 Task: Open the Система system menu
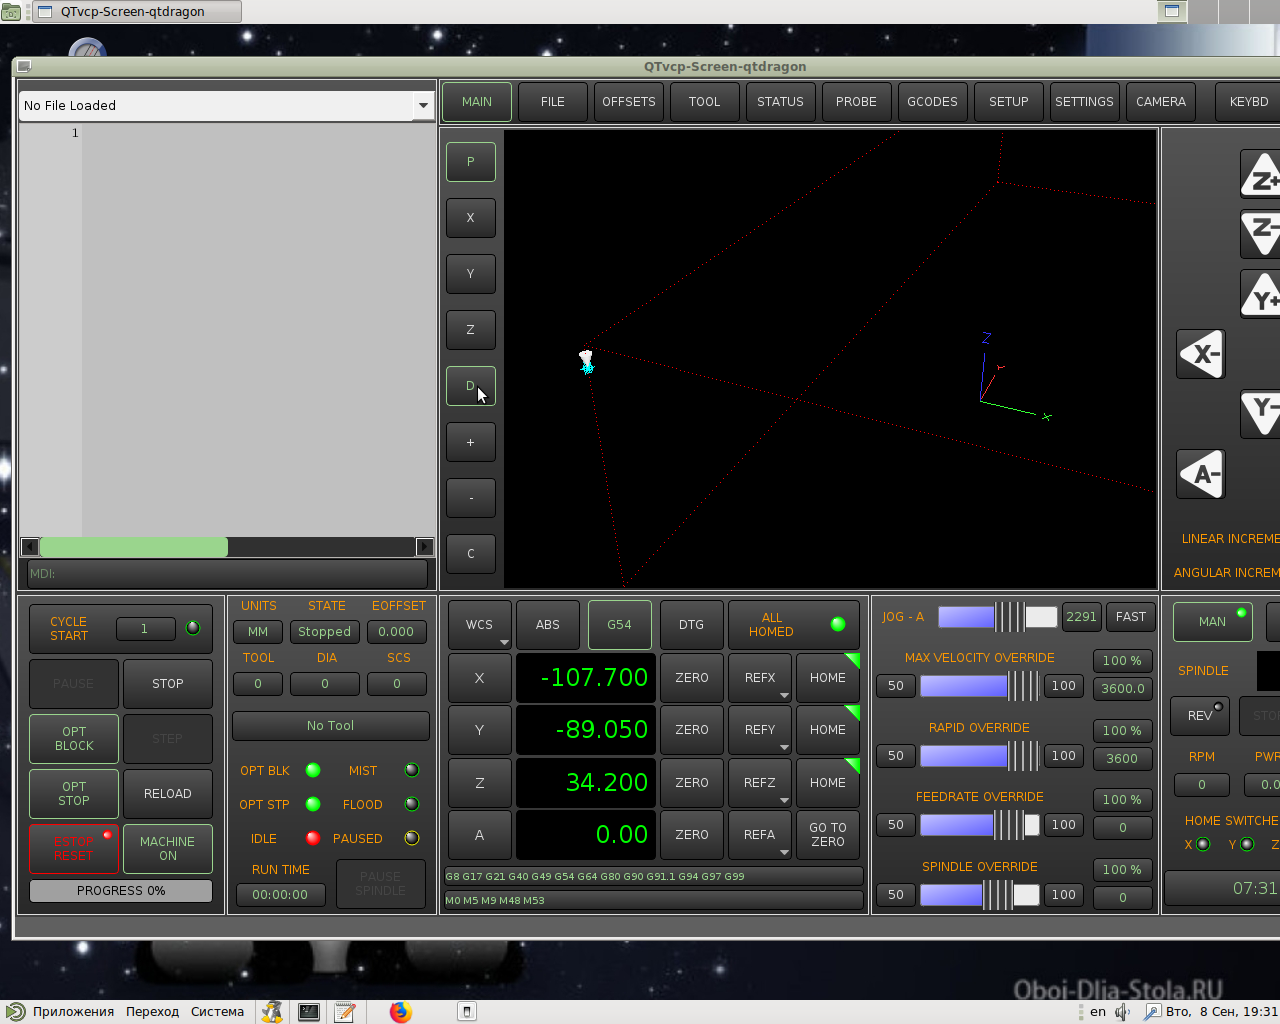217,1012
